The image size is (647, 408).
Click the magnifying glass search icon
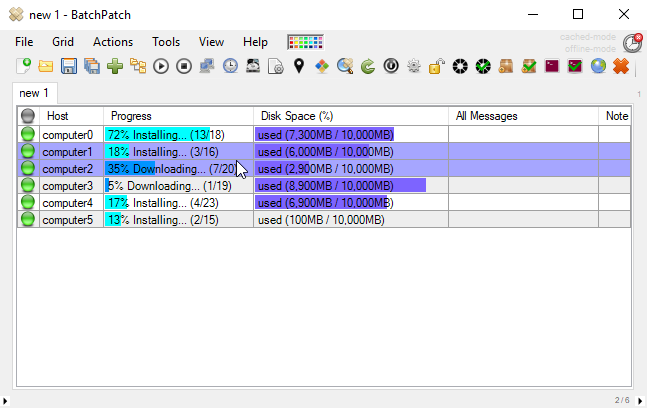pos(345,66)
